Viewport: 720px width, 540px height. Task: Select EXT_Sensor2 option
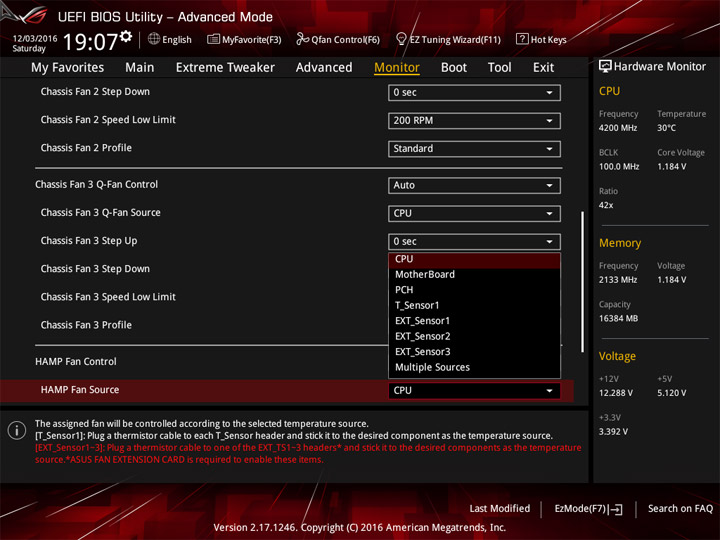(x=474, y=337)
